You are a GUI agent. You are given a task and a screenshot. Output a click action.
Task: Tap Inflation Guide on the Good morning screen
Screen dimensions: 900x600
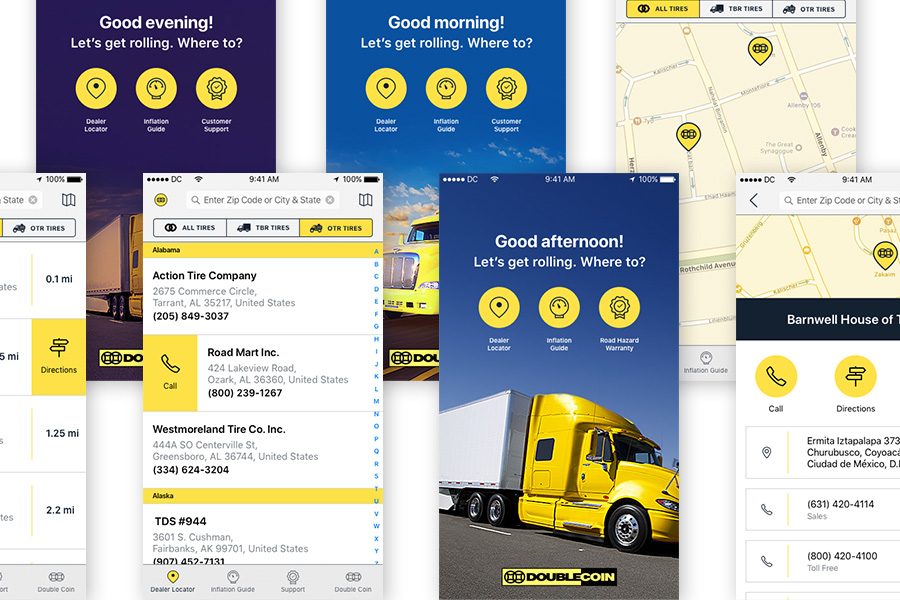point(446,88)
